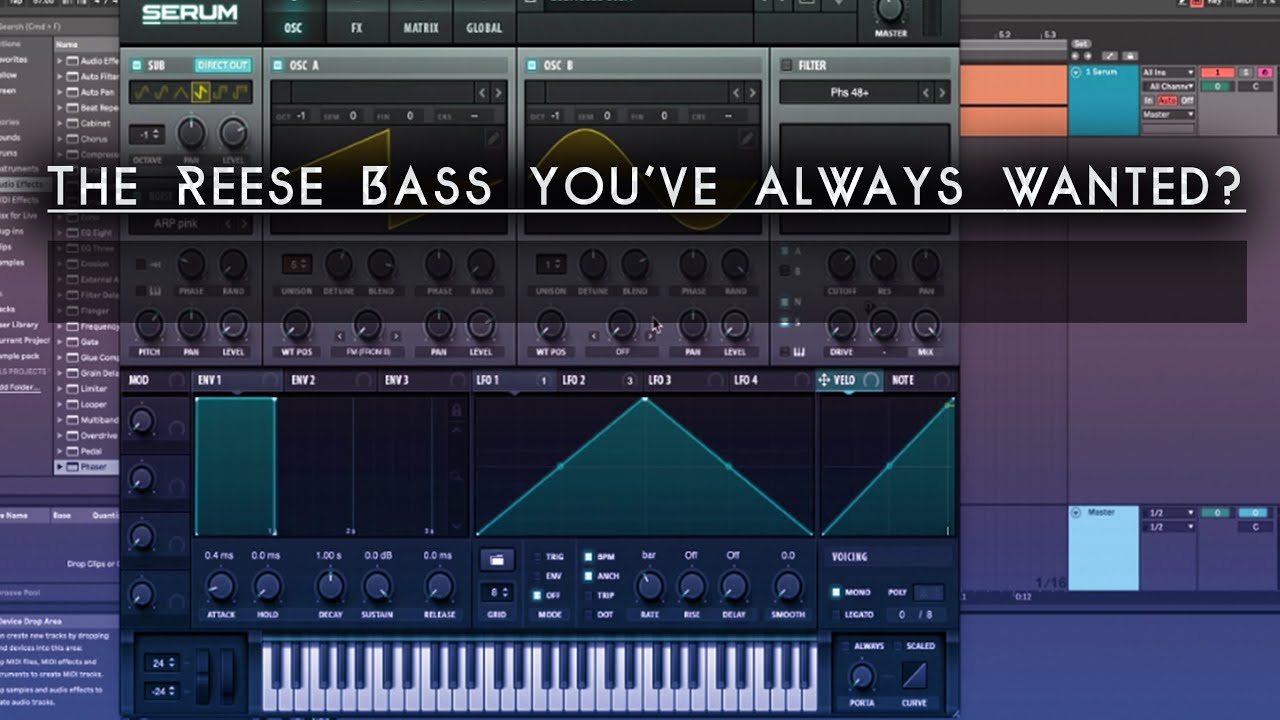Change the LFO grid size stepper
1280x720 pixels.
(497, 591)
